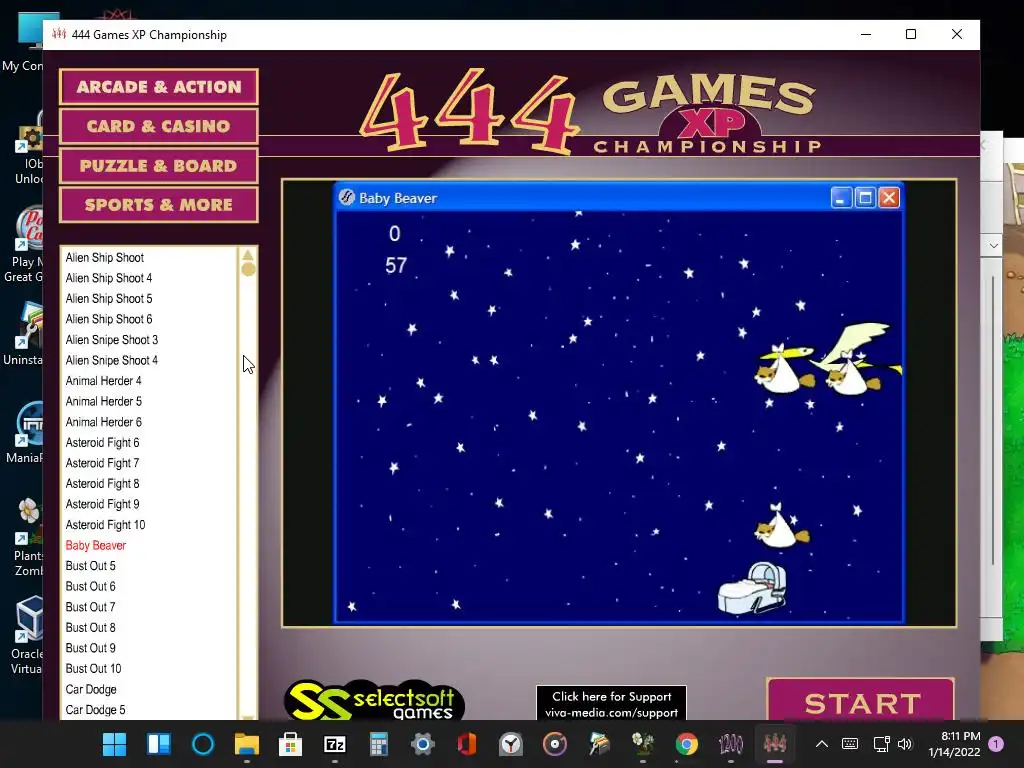Select Bust Out 5
Image resolution: width=1024 pixels, height=768 pixels.
(x=90, y=566)
